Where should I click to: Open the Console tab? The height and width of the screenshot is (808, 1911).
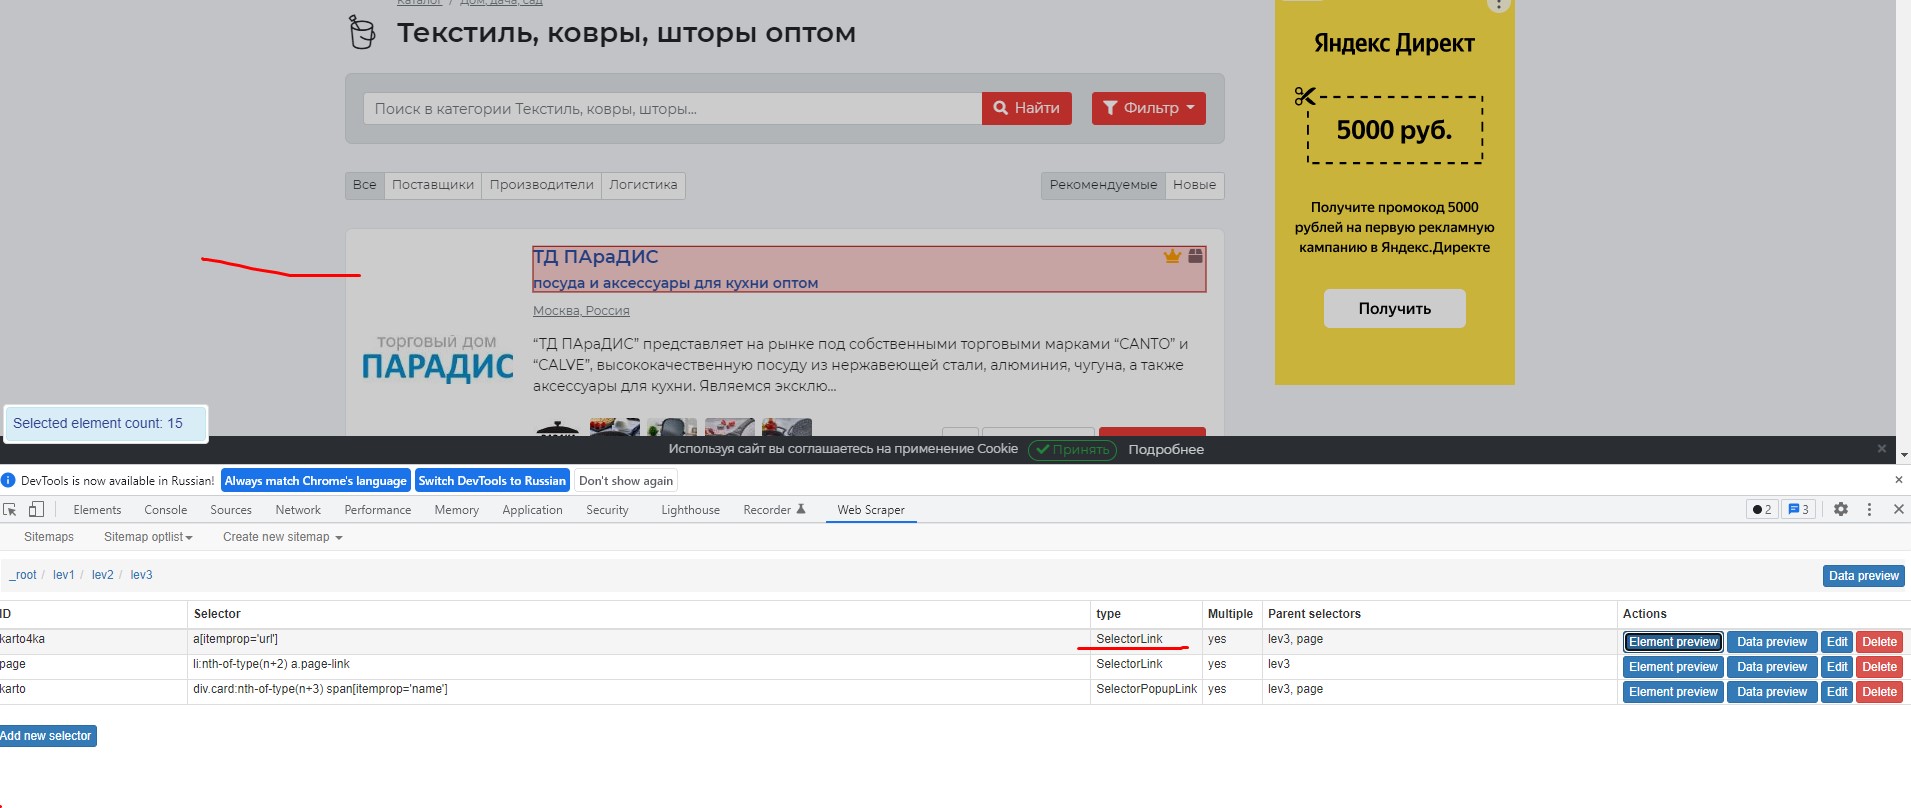click(x=165, y=510)
